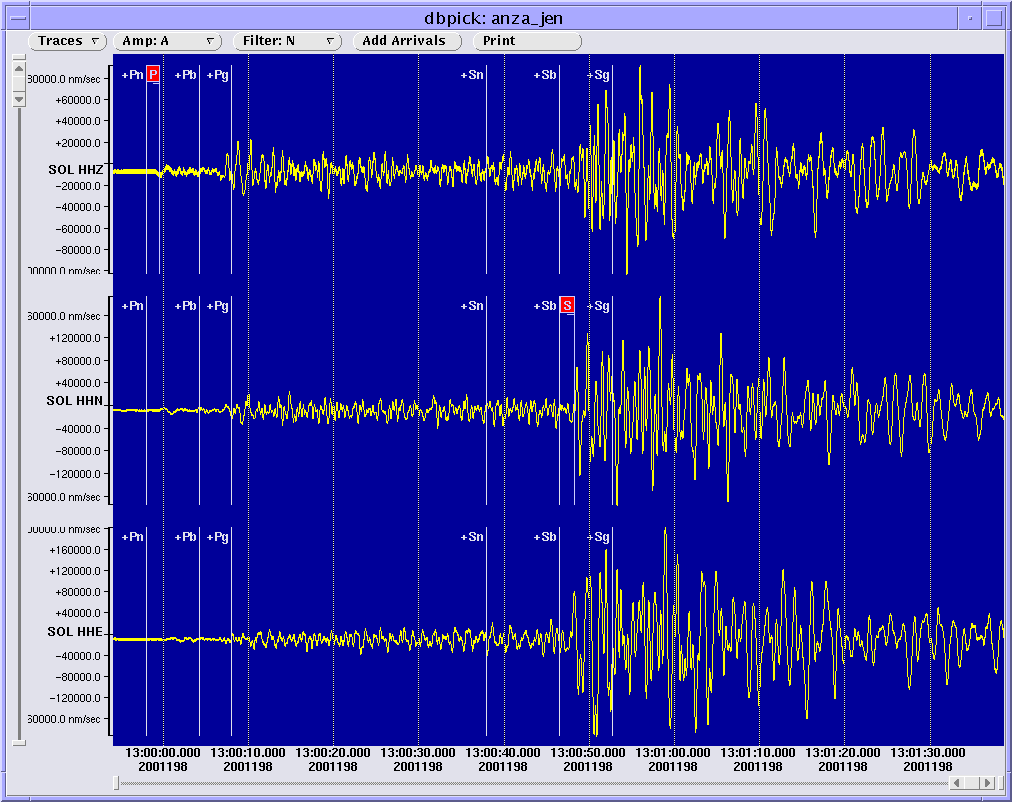Click the +Sn marker on SOL HHN trace

[472, 306]
